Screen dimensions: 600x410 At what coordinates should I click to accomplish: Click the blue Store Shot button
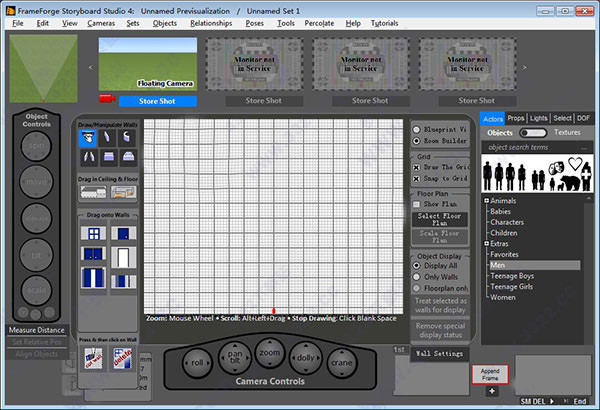coord(158,101)
